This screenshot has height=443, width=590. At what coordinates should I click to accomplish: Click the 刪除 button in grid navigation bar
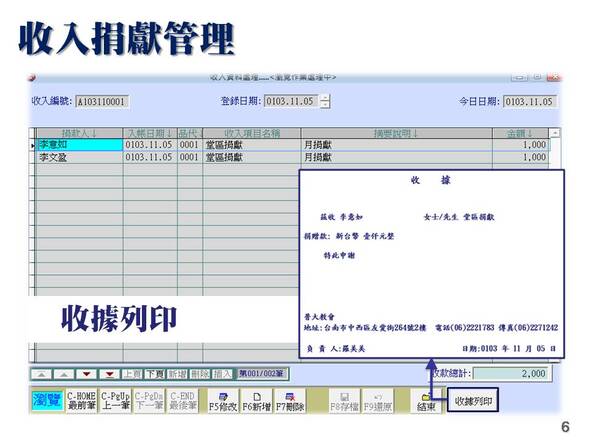click(200, 374)
